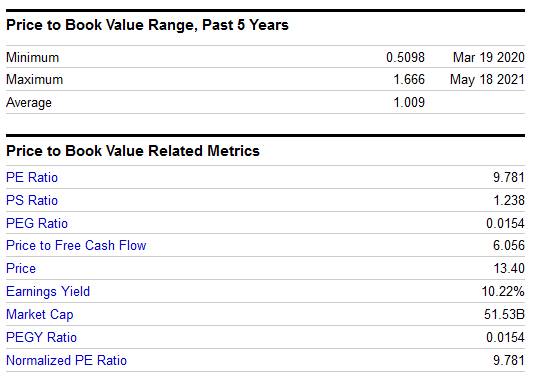Click the minimum value 0.5098
Screen dimensions: 533x380
point(405,57)
